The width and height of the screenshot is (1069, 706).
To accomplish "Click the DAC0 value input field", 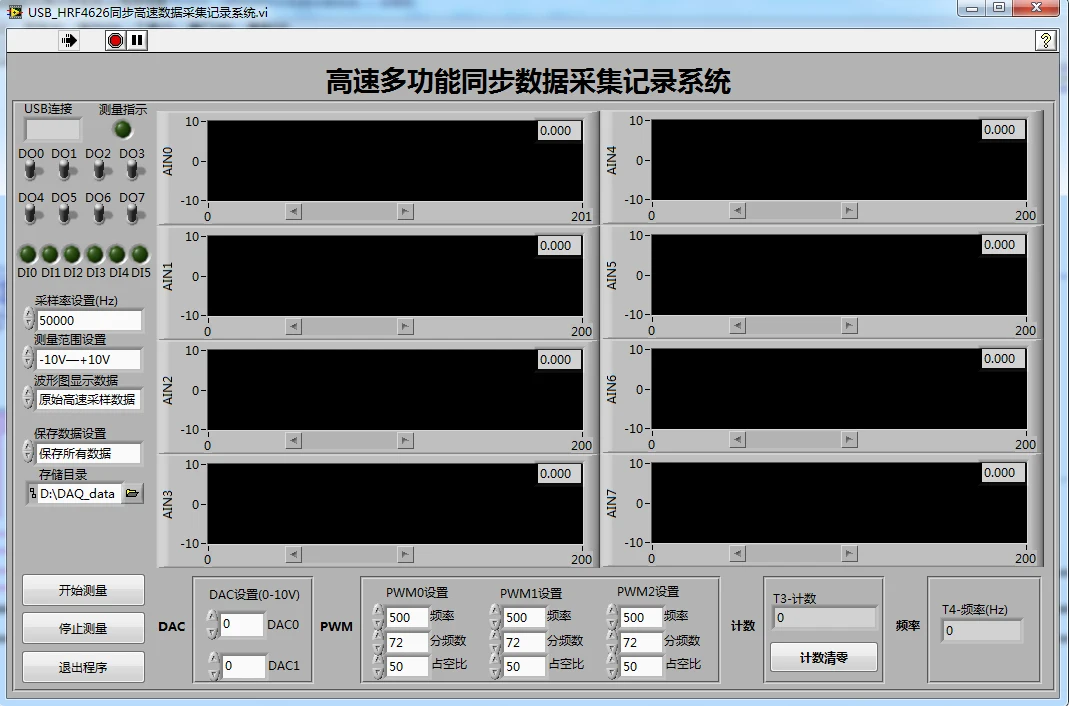I will click(242, 624).
